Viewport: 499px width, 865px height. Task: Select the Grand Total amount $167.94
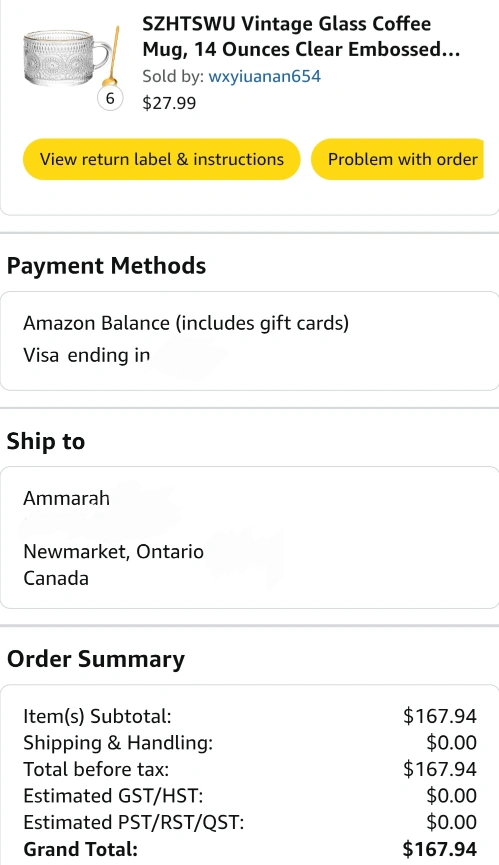439,849
